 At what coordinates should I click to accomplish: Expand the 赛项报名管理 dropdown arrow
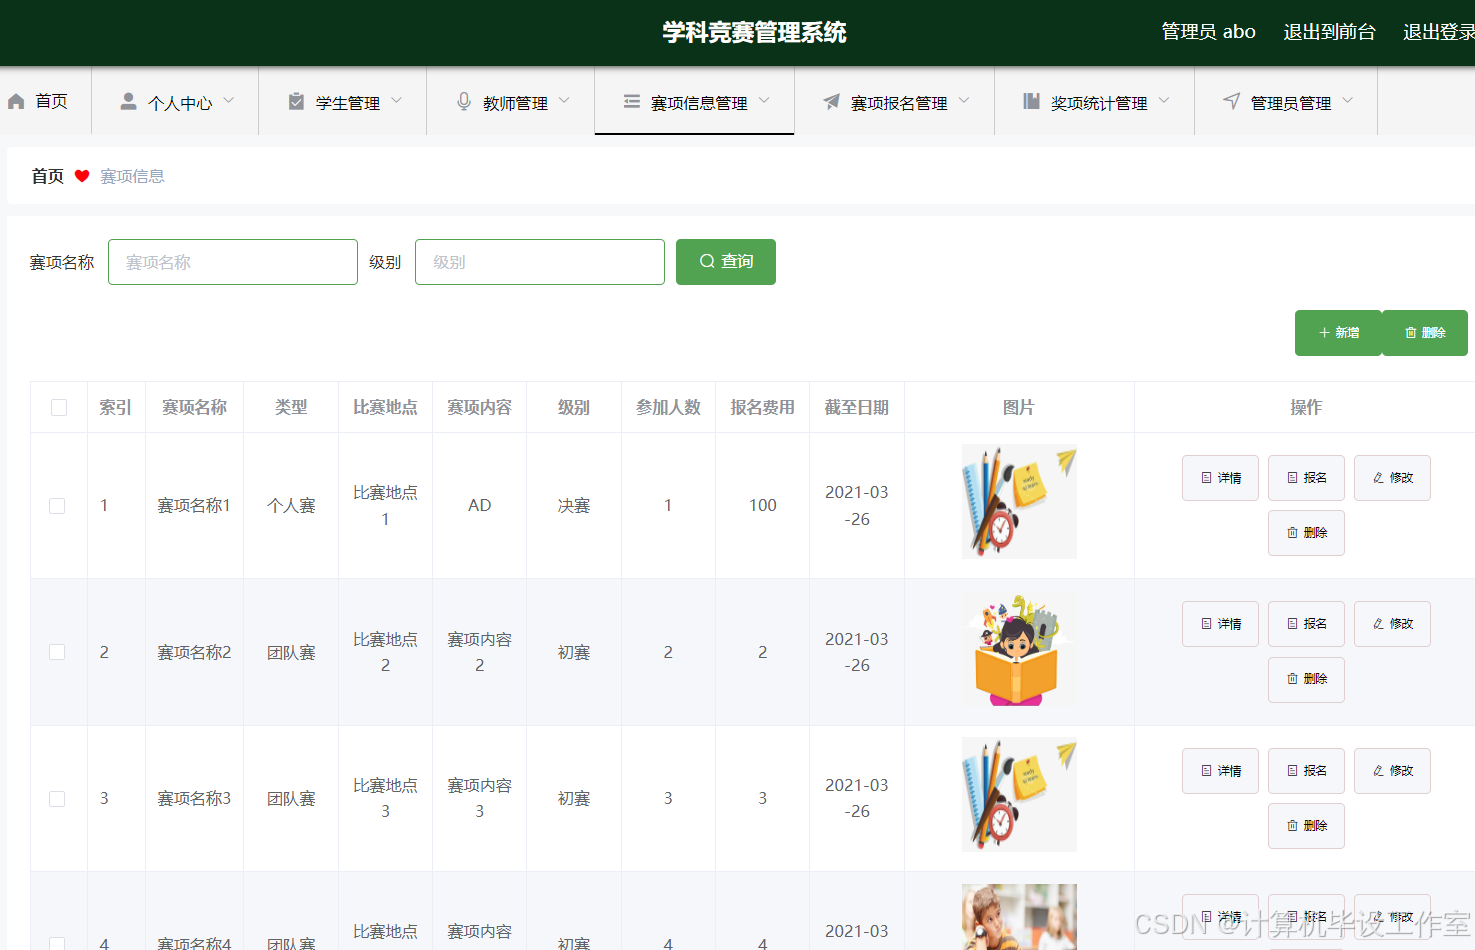pyautogui.click(x=965, y=101)
